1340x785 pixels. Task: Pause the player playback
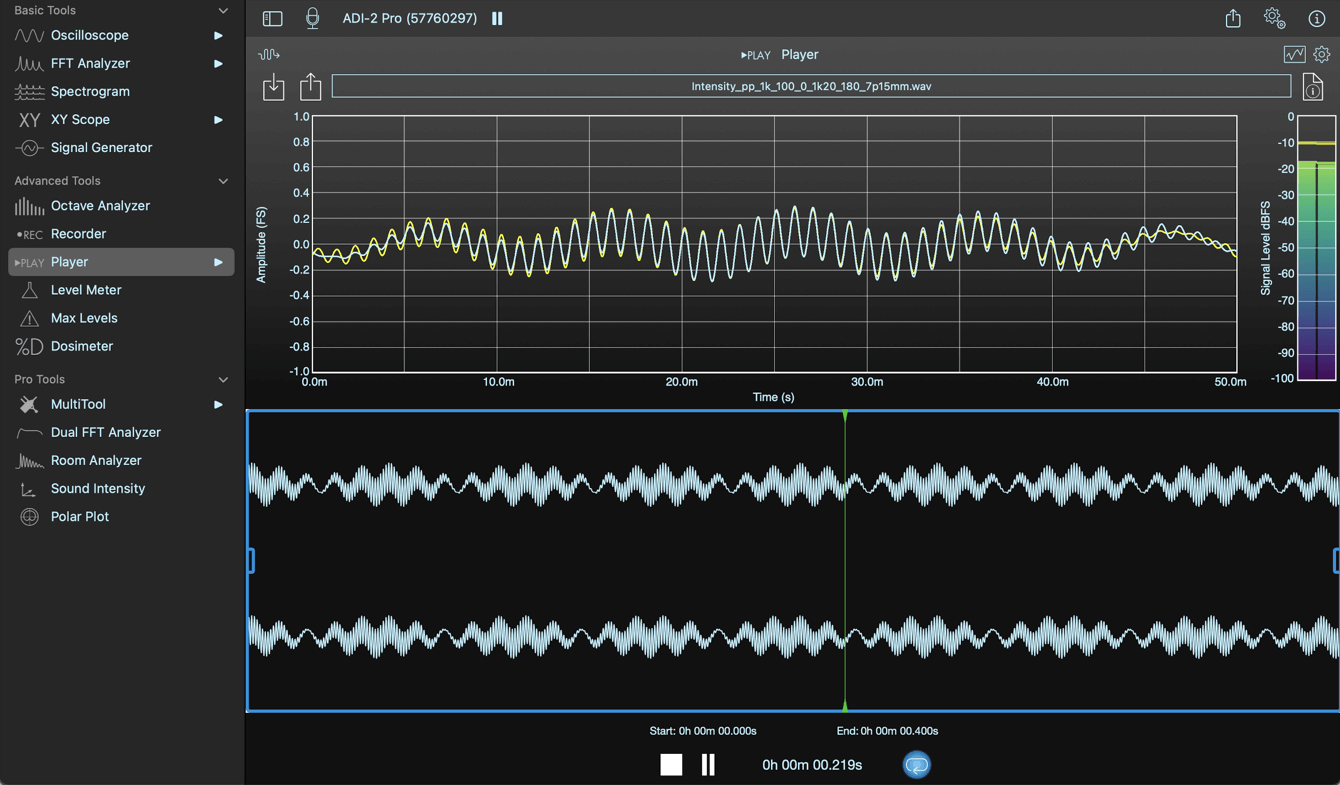[708, 765]
